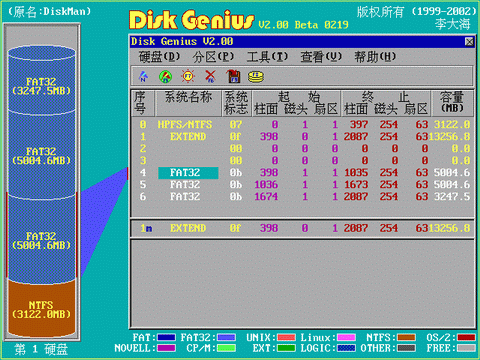This screenshot has width=480, height=360.
Task: Click system flag 07 in row 0
Action: click(236, 125)
